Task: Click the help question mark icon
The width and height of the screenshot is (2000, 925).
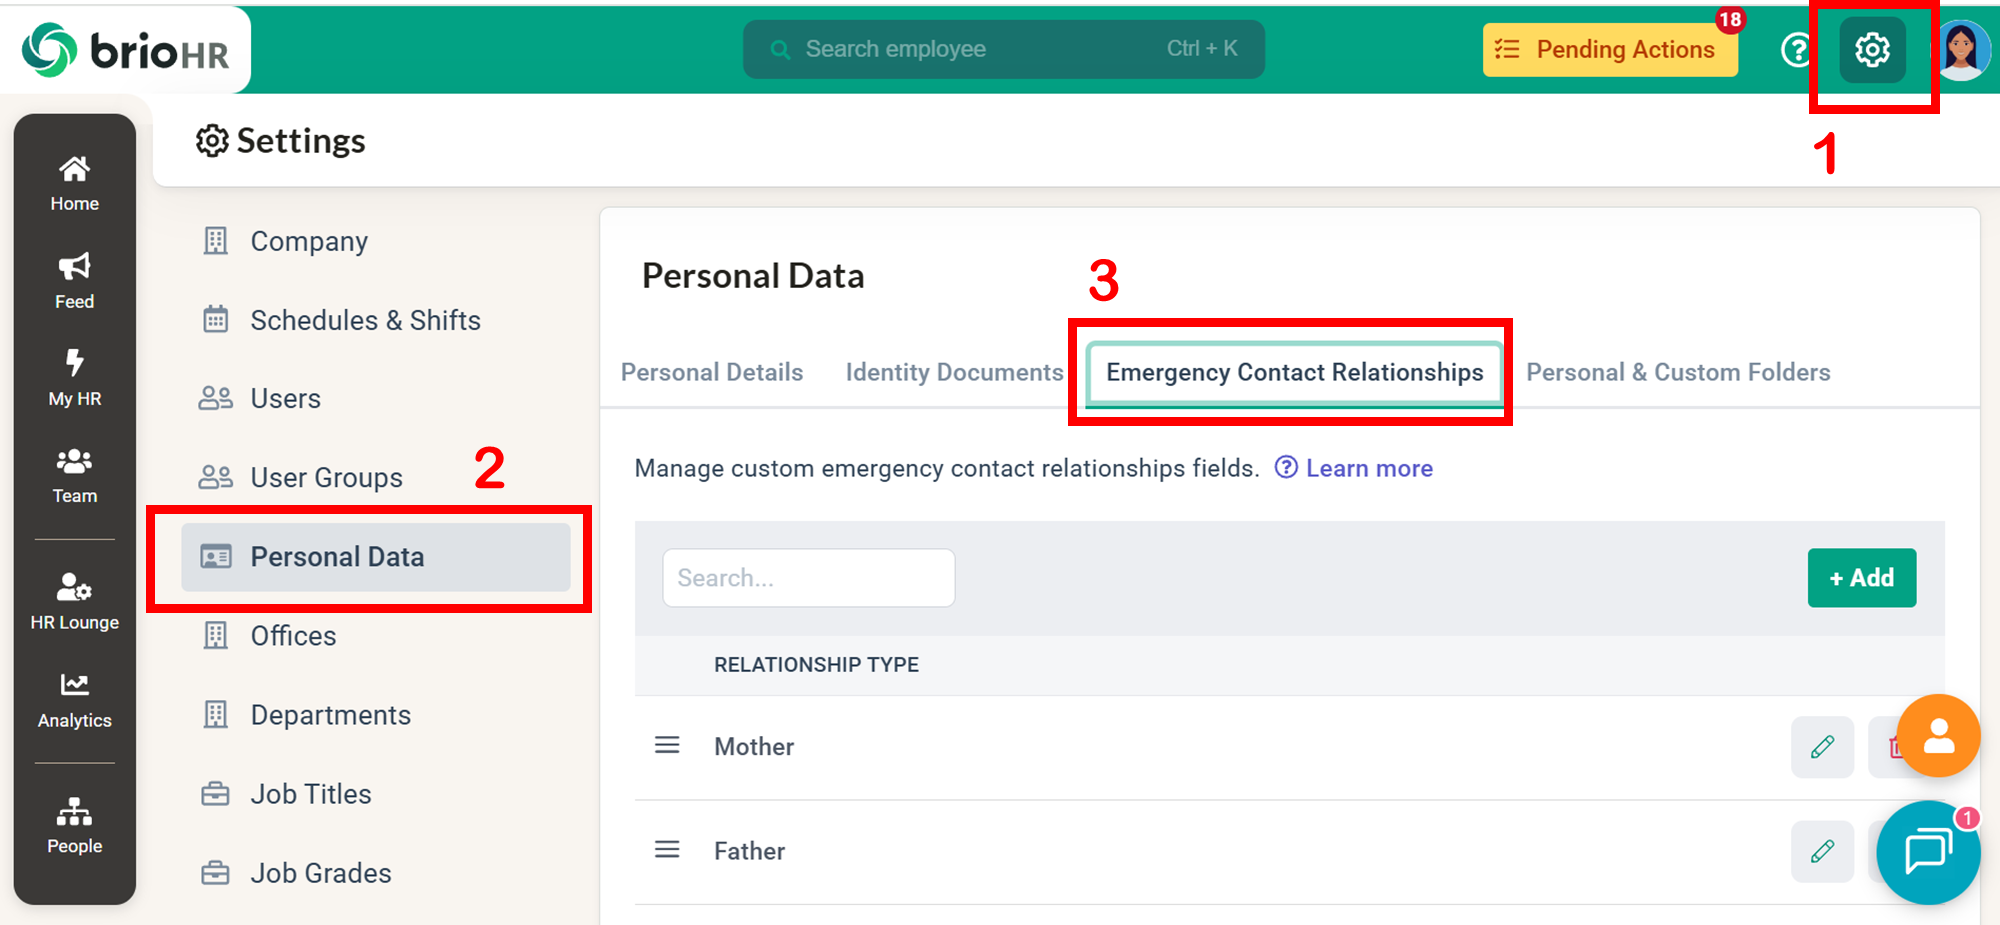Action: (1797, 49)
